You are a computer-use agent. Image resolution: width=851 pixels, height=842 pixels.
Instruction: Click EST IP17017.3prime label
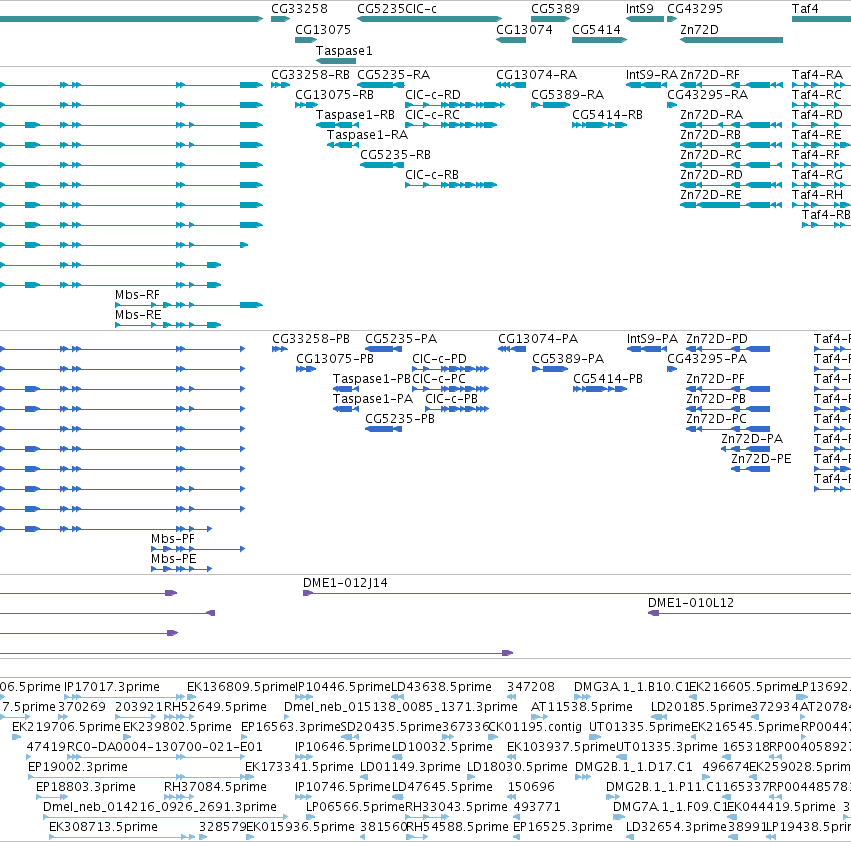[111, 687]
